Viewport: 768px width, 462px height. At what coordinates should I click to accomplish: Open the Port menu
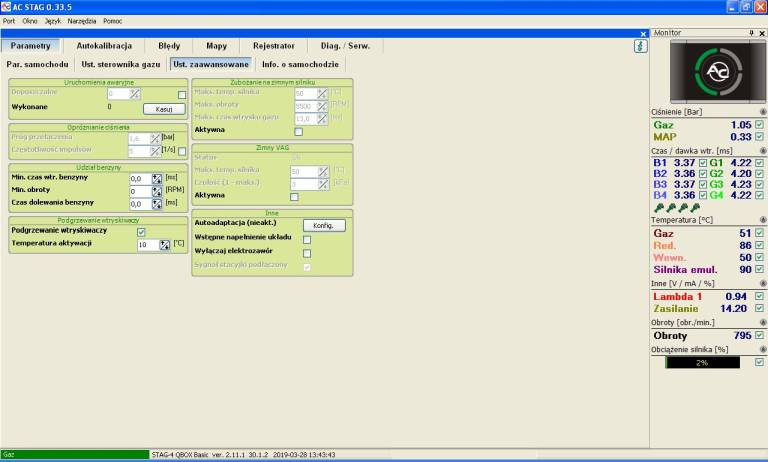click(x=9, y=21)
